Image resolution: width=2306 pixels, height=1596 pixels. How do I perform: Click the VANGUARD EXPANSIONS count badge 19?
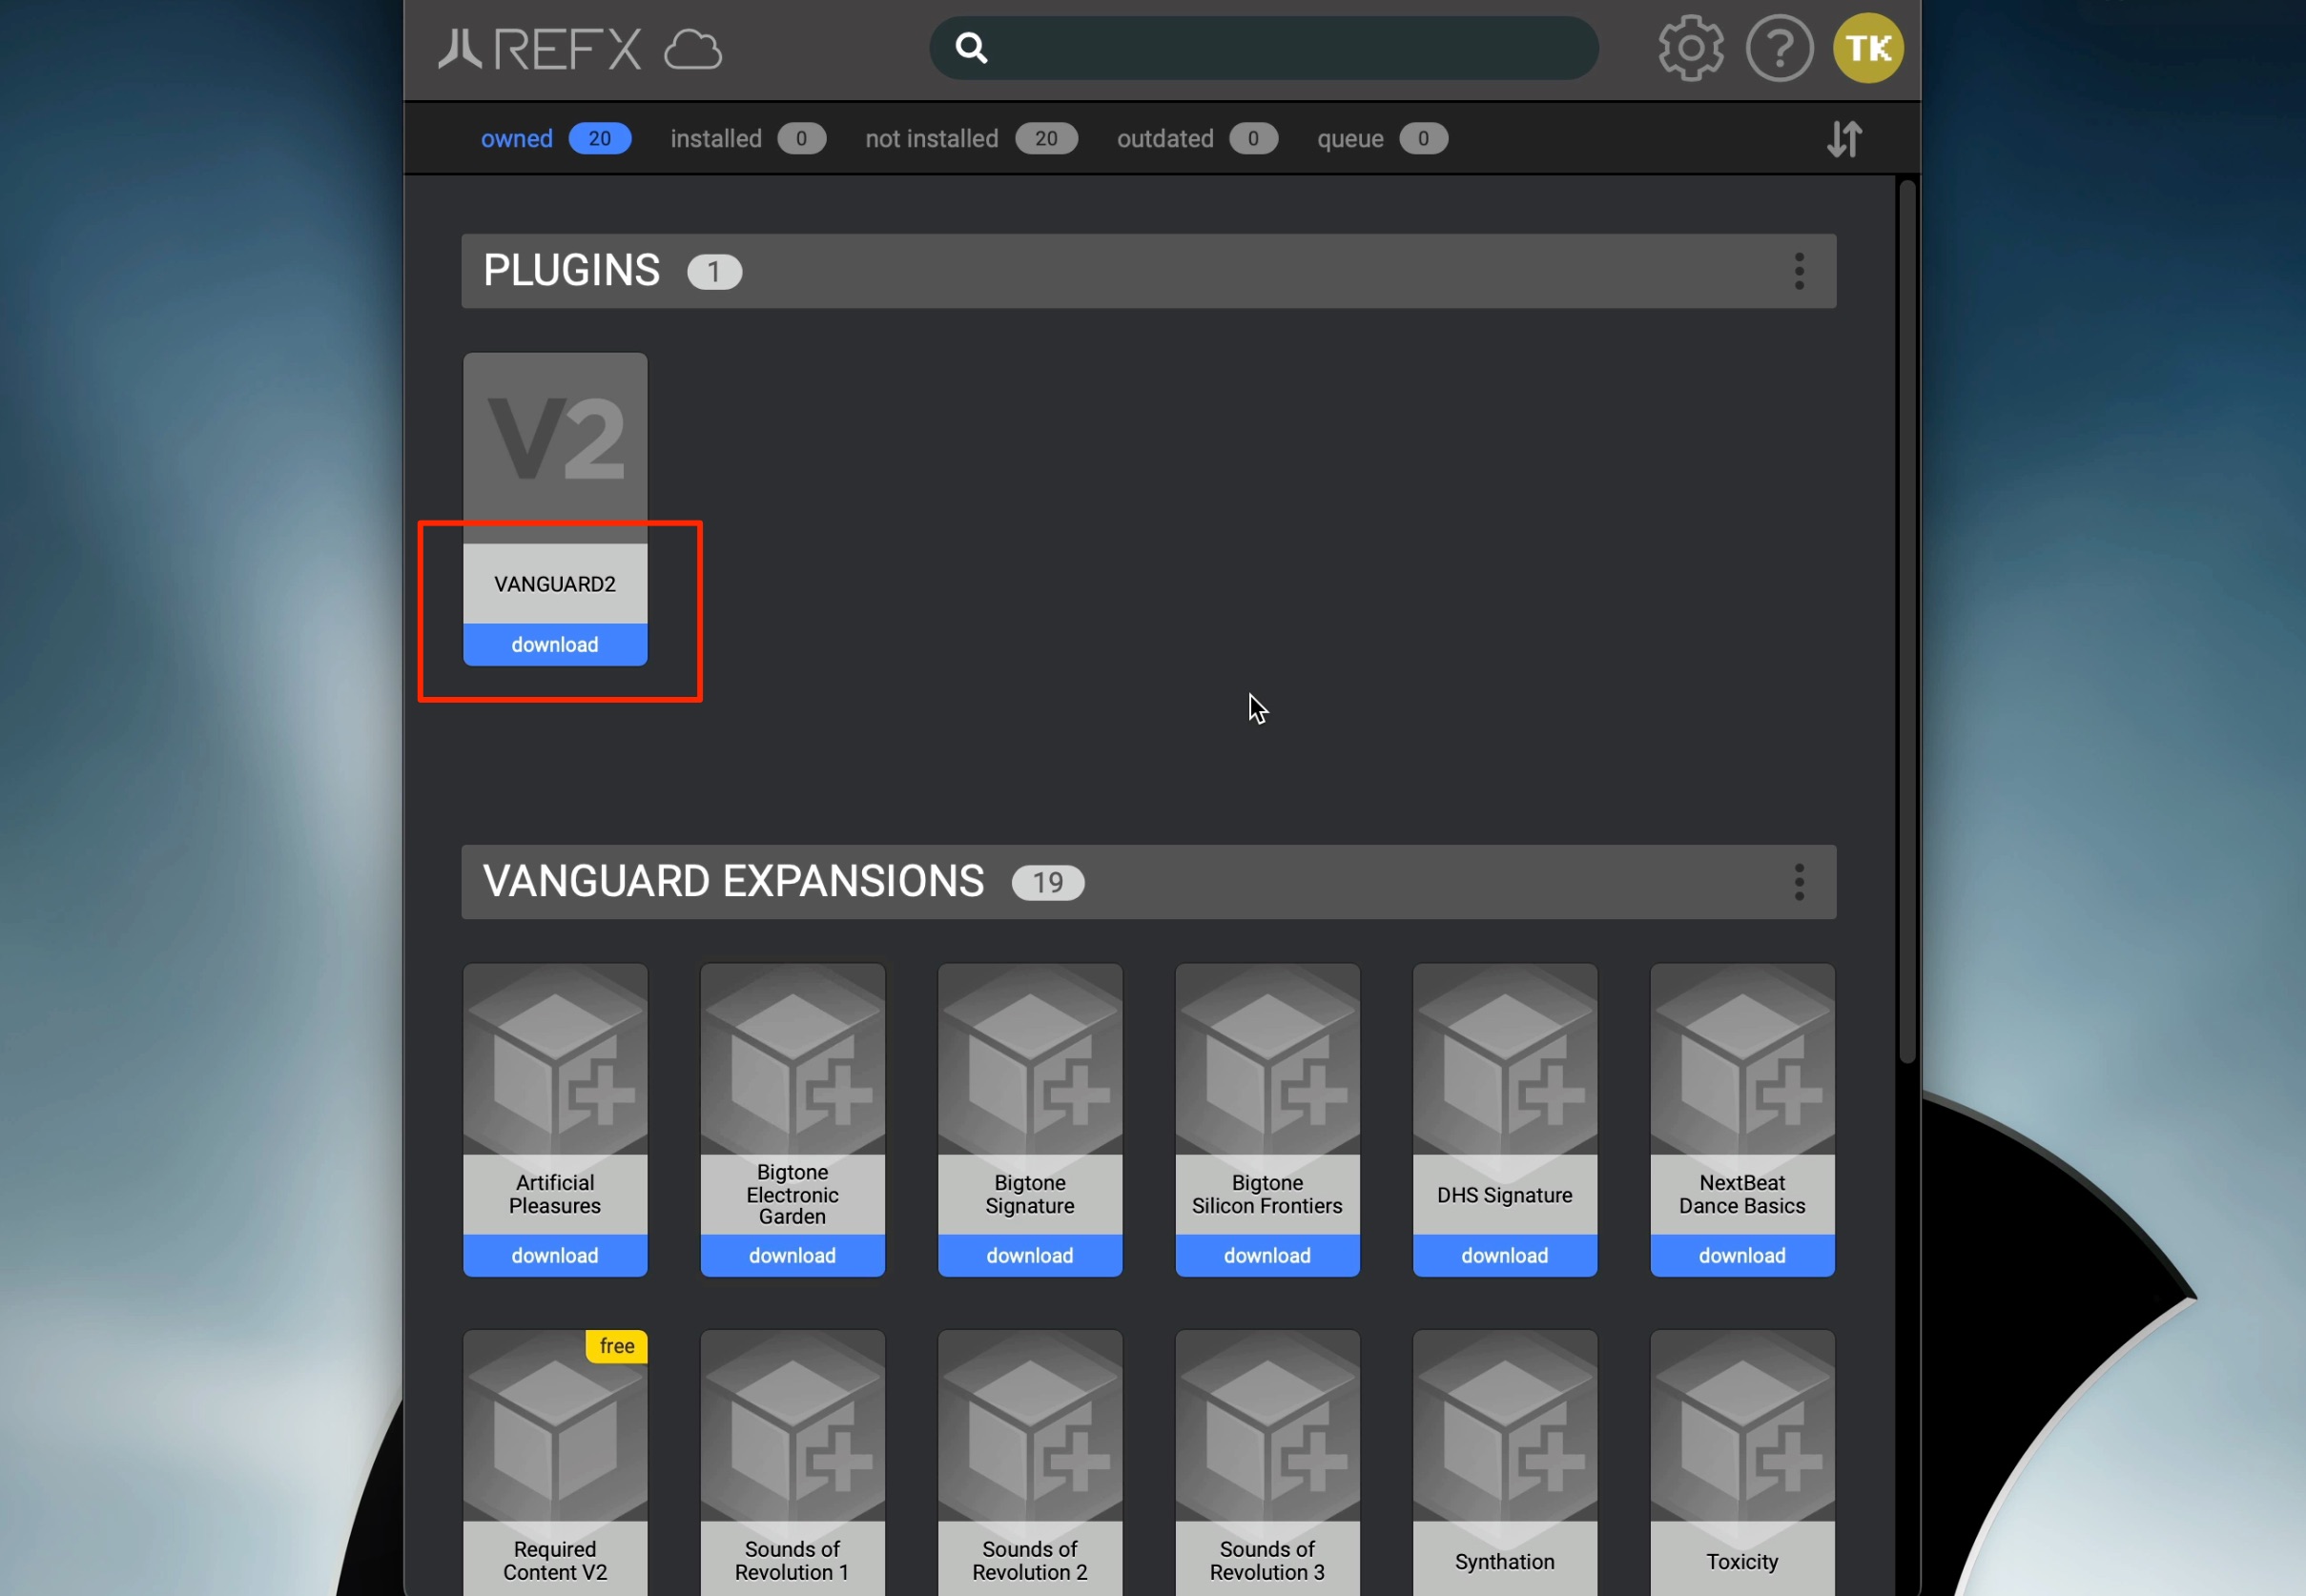coord(1047,883)
